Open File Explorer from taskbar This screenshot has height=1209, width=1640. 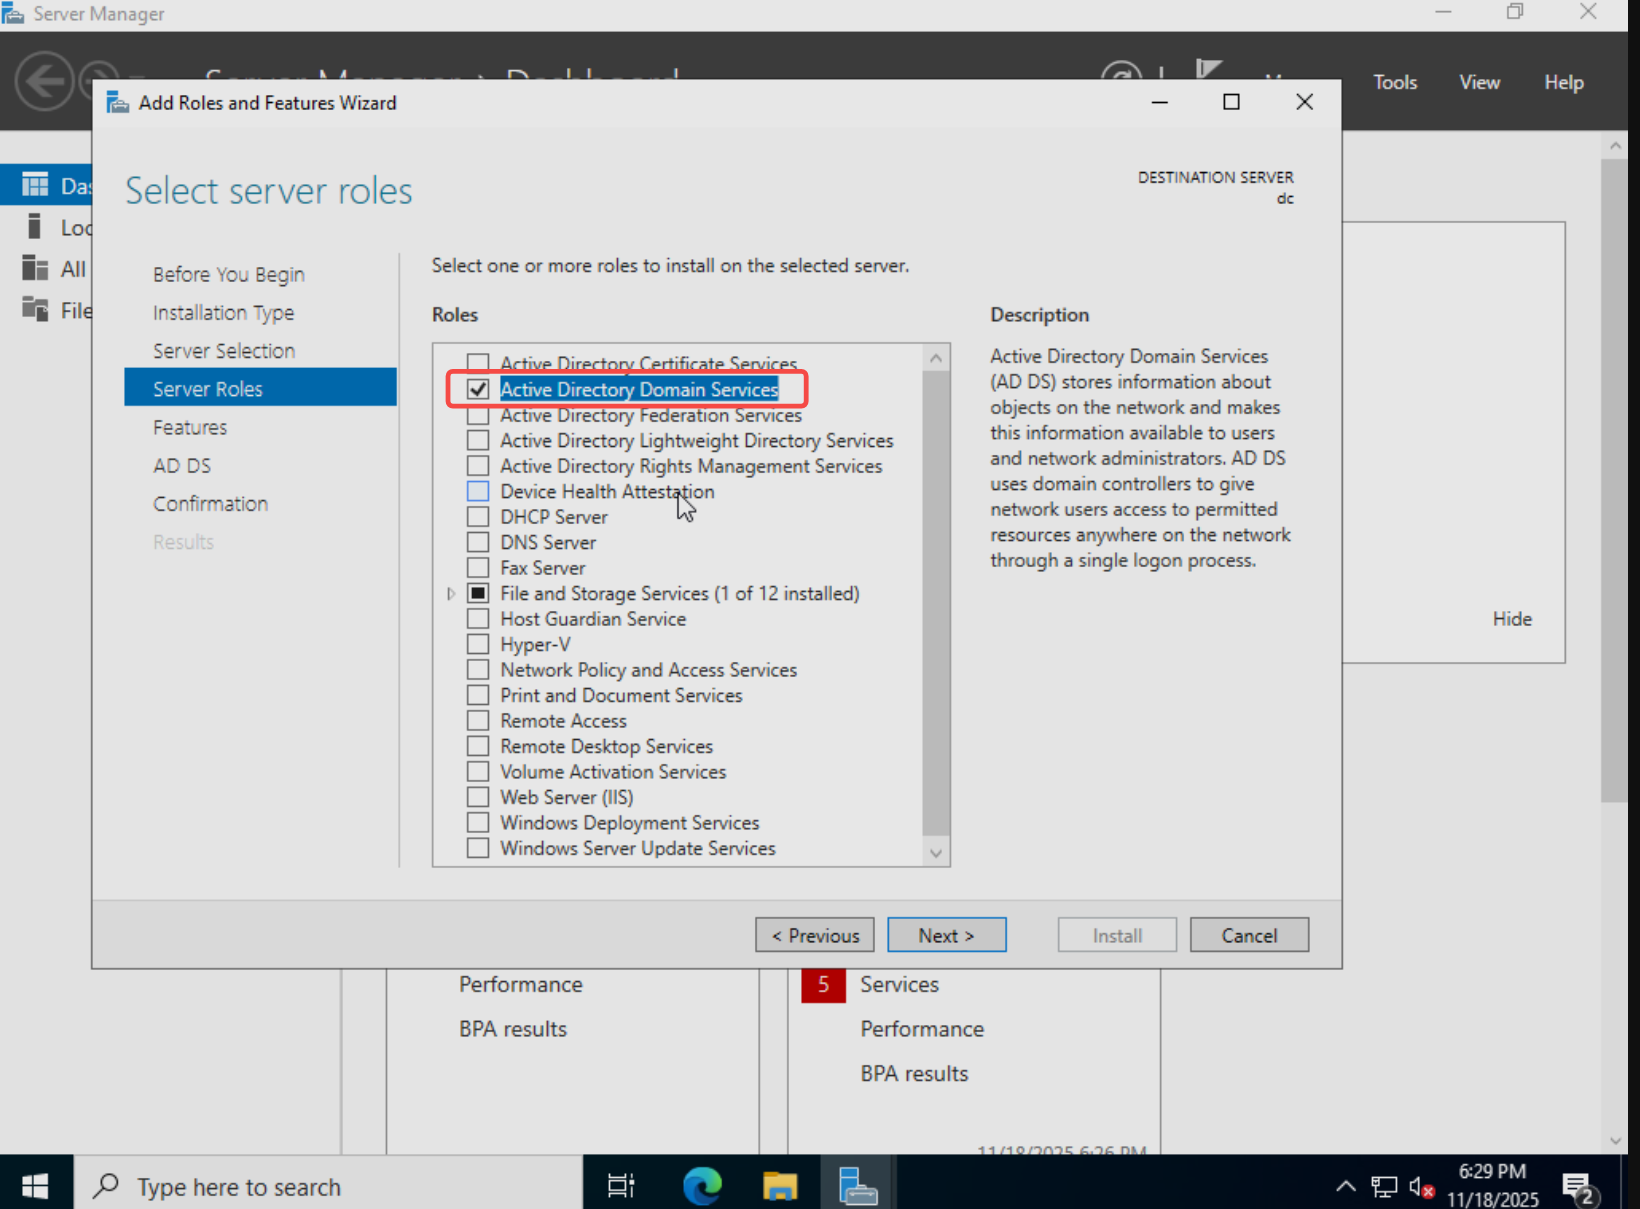tap(780, 1186)
